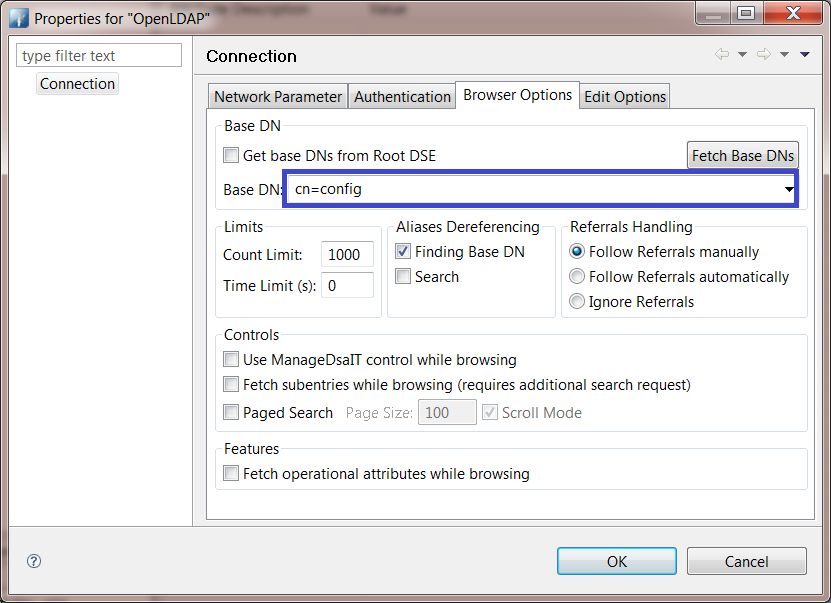
Task: Open the forward history dropdown arrow
Action: (784, 55)
